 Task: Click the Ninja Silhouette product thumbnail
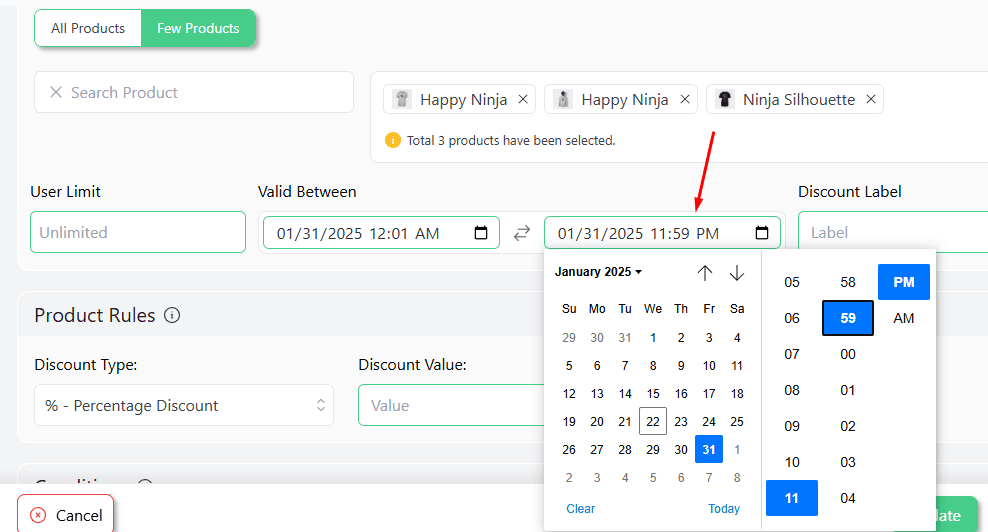(725, 99)
